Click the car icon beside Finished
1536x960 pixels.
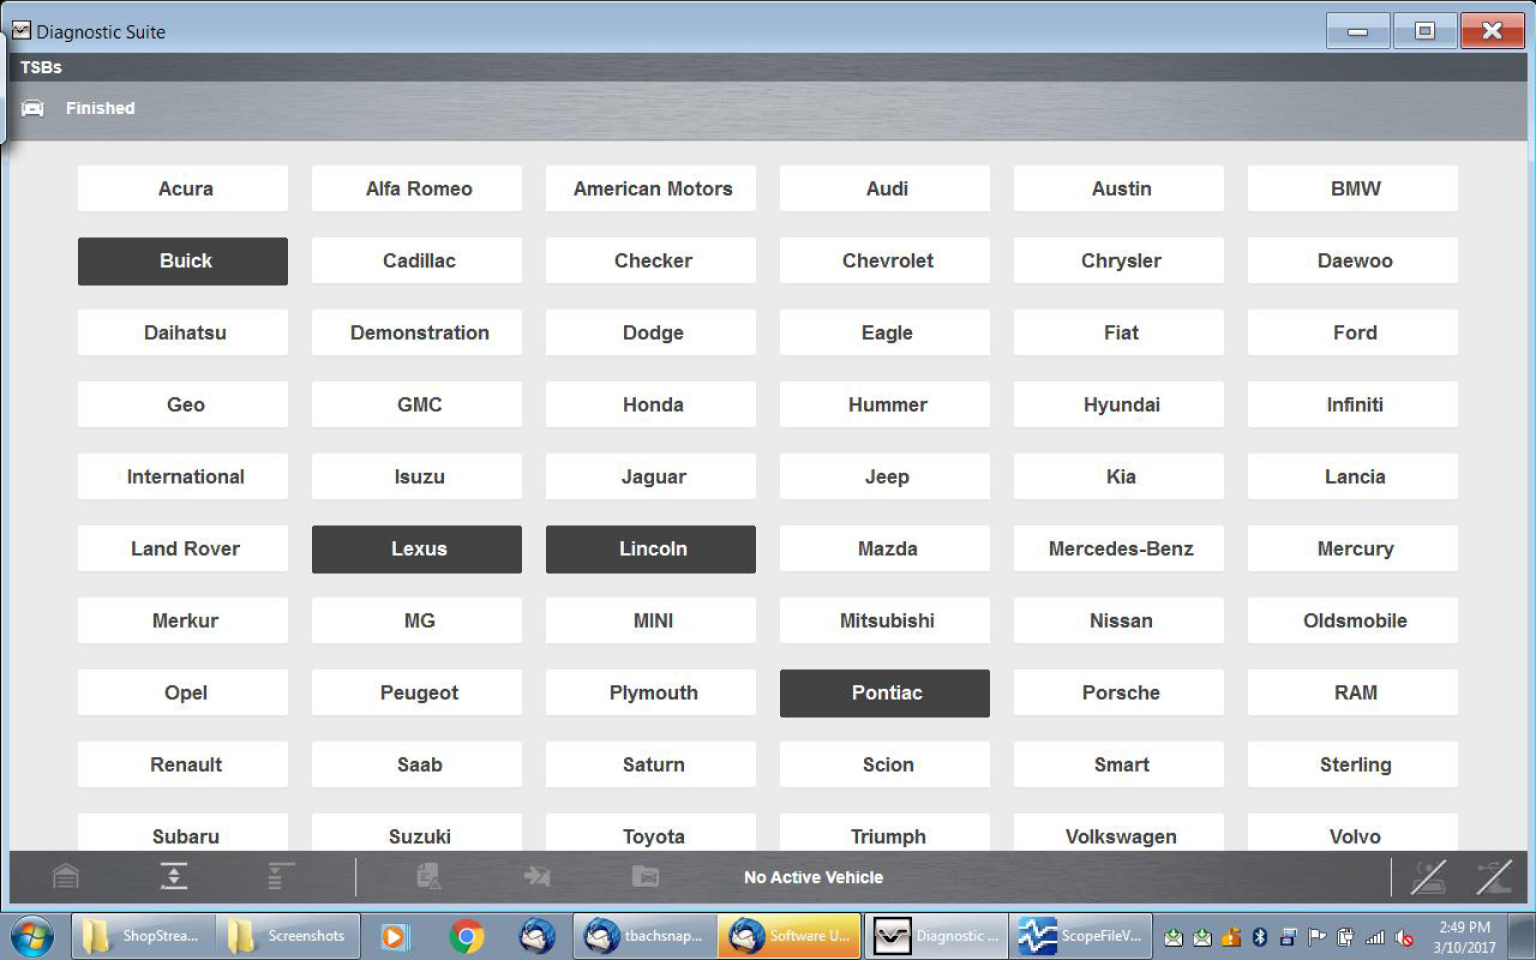[x=33, y=108]
